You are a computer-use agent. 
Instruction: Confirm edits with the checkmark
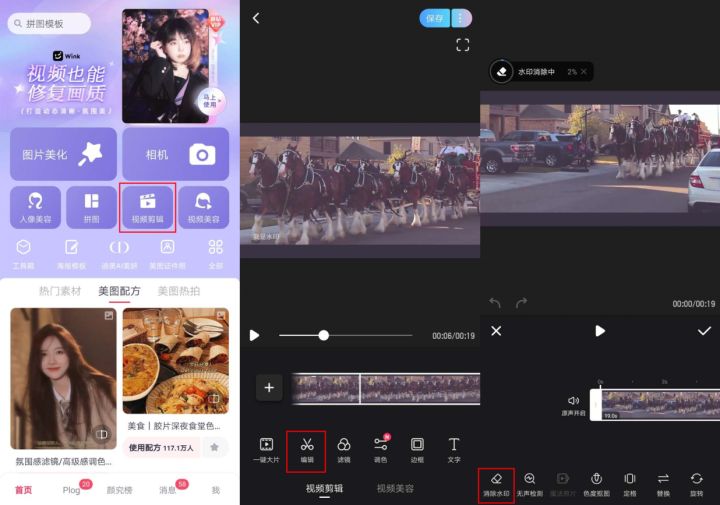coord(704,331)
